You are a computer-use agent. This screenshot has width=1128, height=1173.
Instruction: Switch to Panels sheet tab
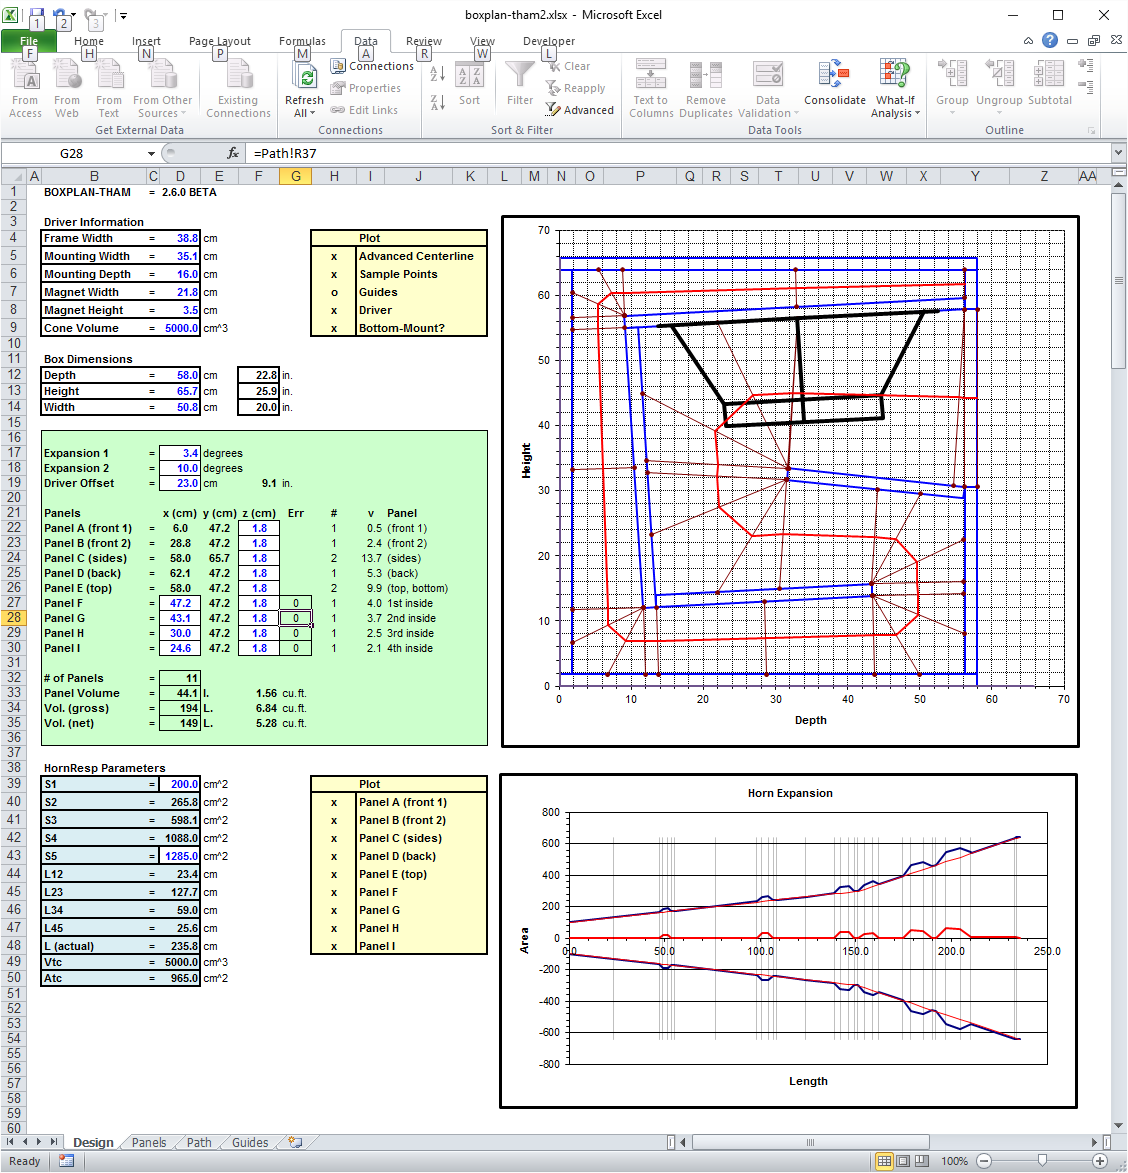149,1142
